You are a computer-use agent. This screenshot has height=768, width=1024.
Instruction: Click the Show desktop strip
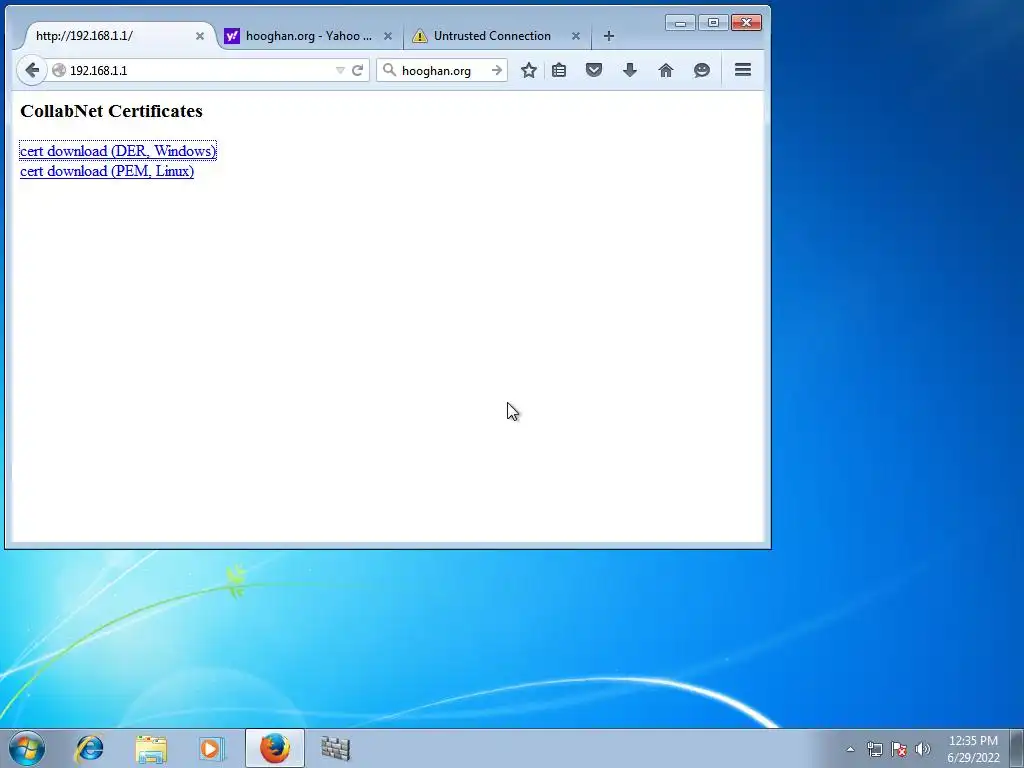[1017, 748]
